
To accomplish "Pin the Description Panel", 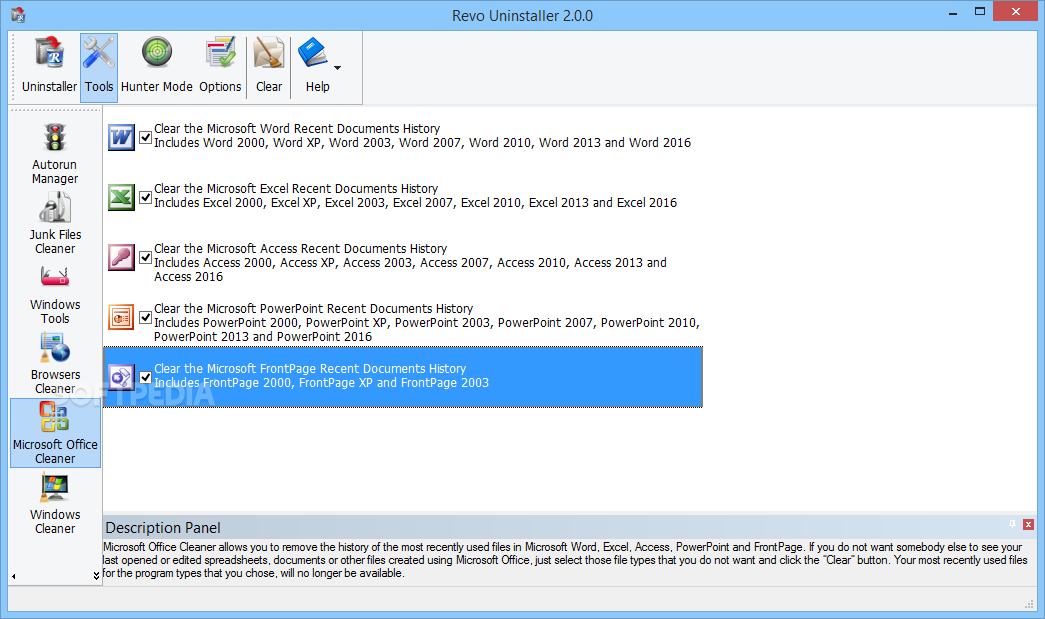I will point(1012,524).
